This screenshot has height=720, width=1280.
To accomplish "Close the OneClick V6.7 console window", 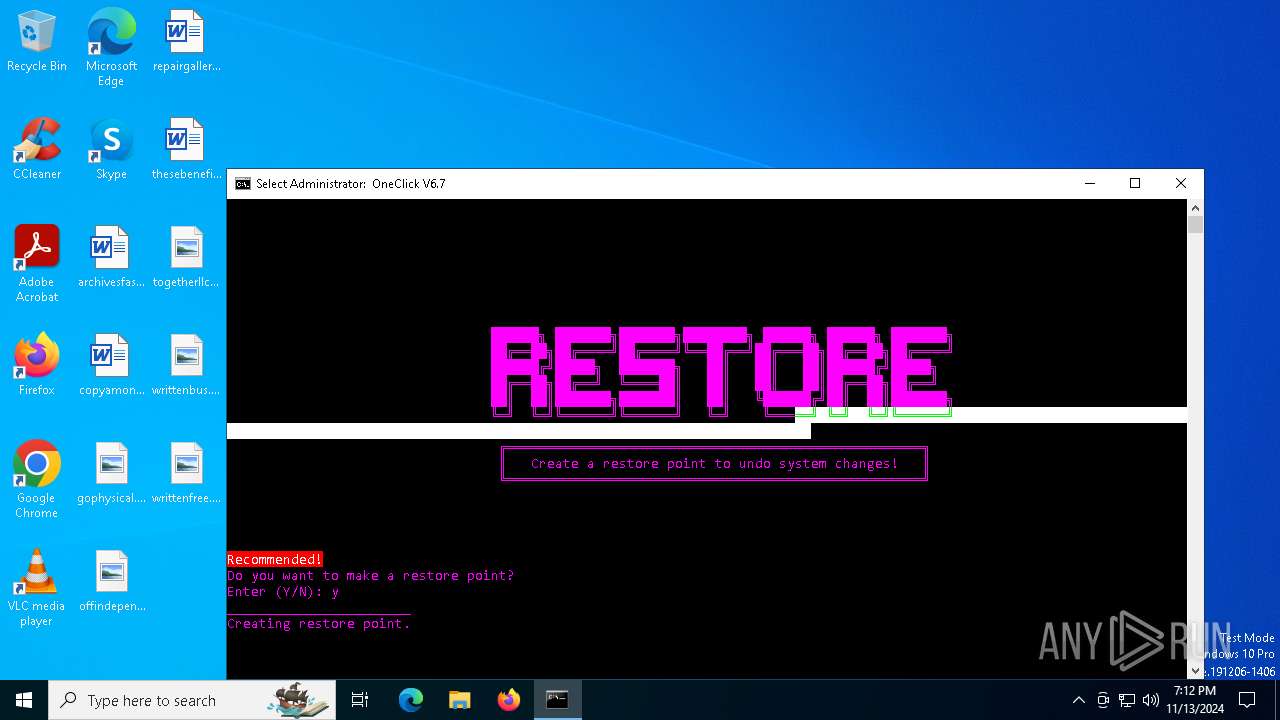I will coord(1181,184).
